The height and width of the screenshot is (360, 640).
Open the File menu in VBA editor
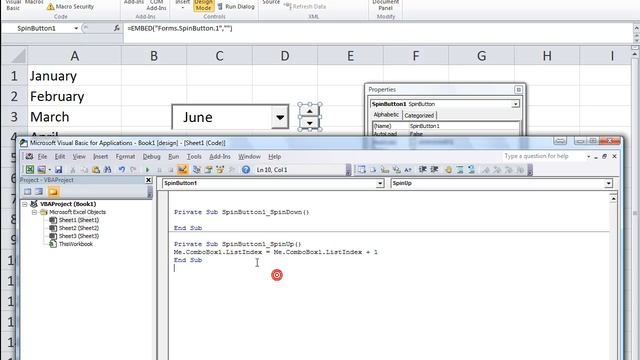(42, 156)
